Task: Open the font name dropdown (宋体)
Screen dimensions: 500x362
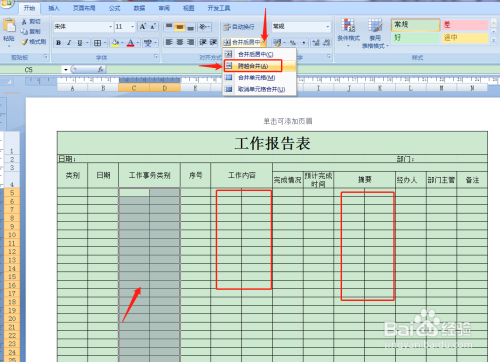Action: (x=111, y=27)
